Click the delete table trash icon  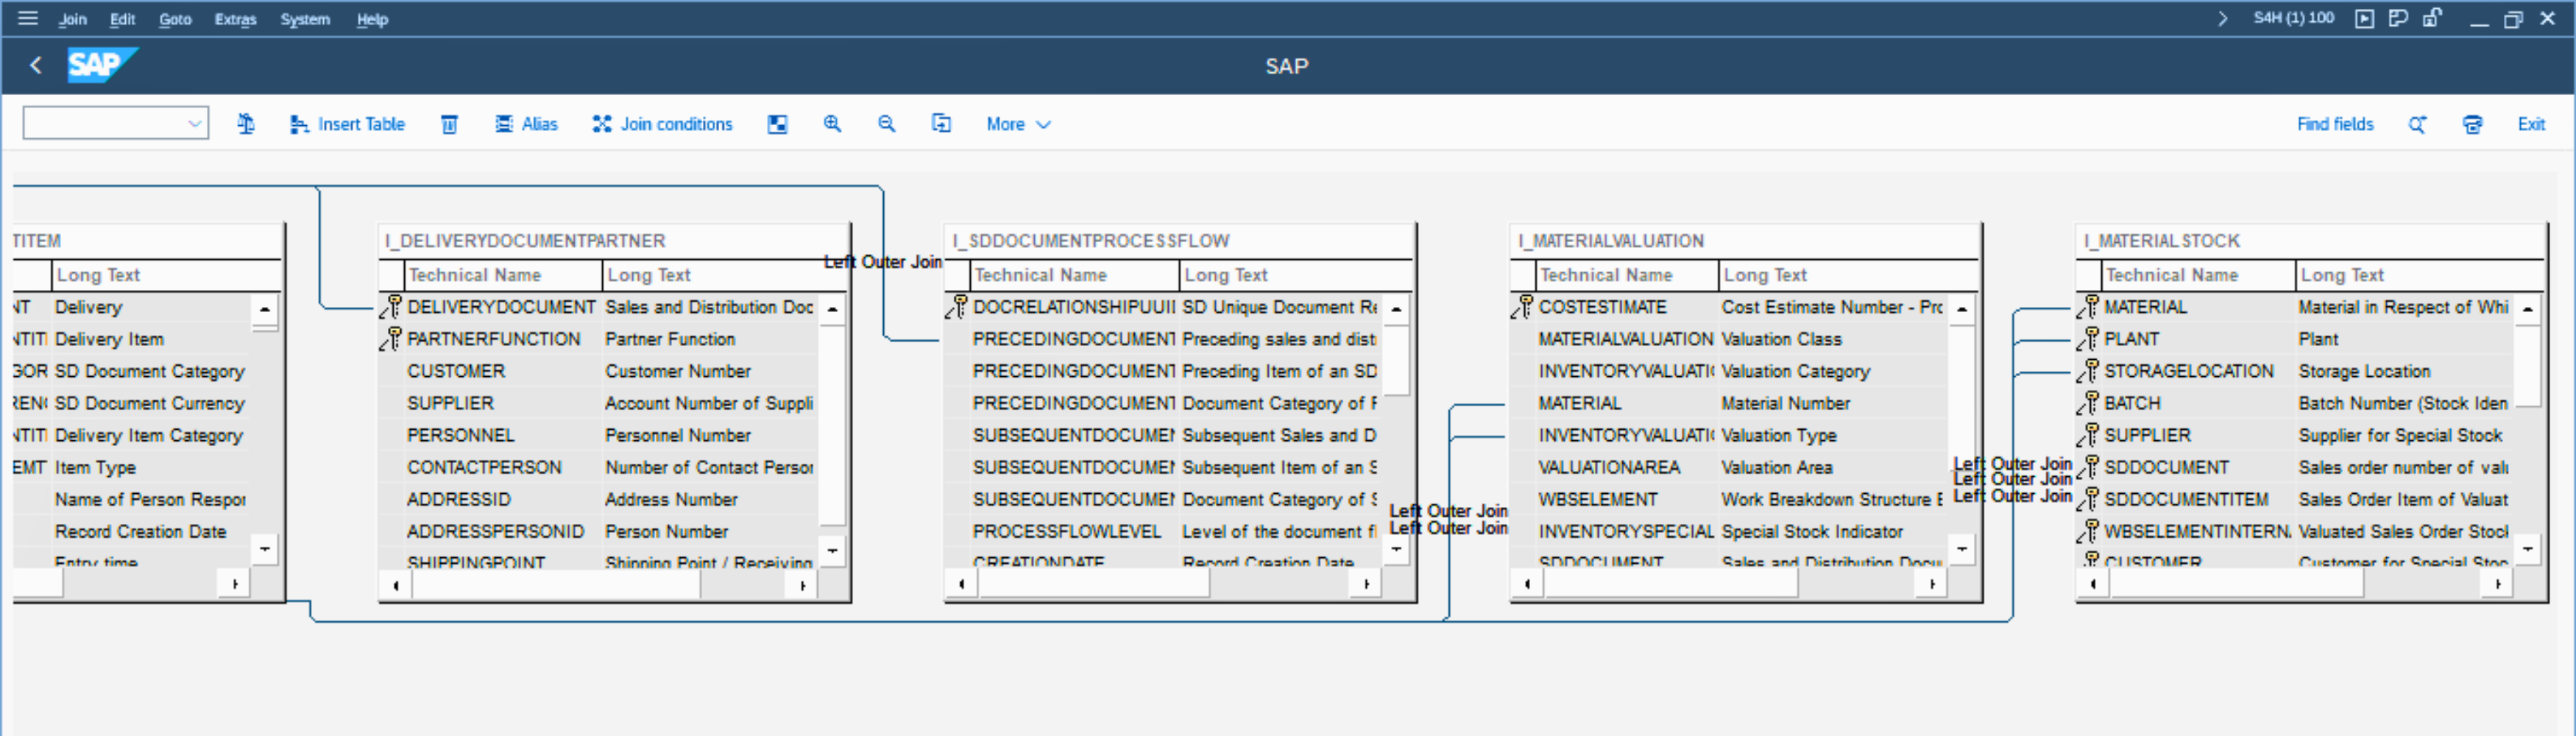(x=450, y=124)
